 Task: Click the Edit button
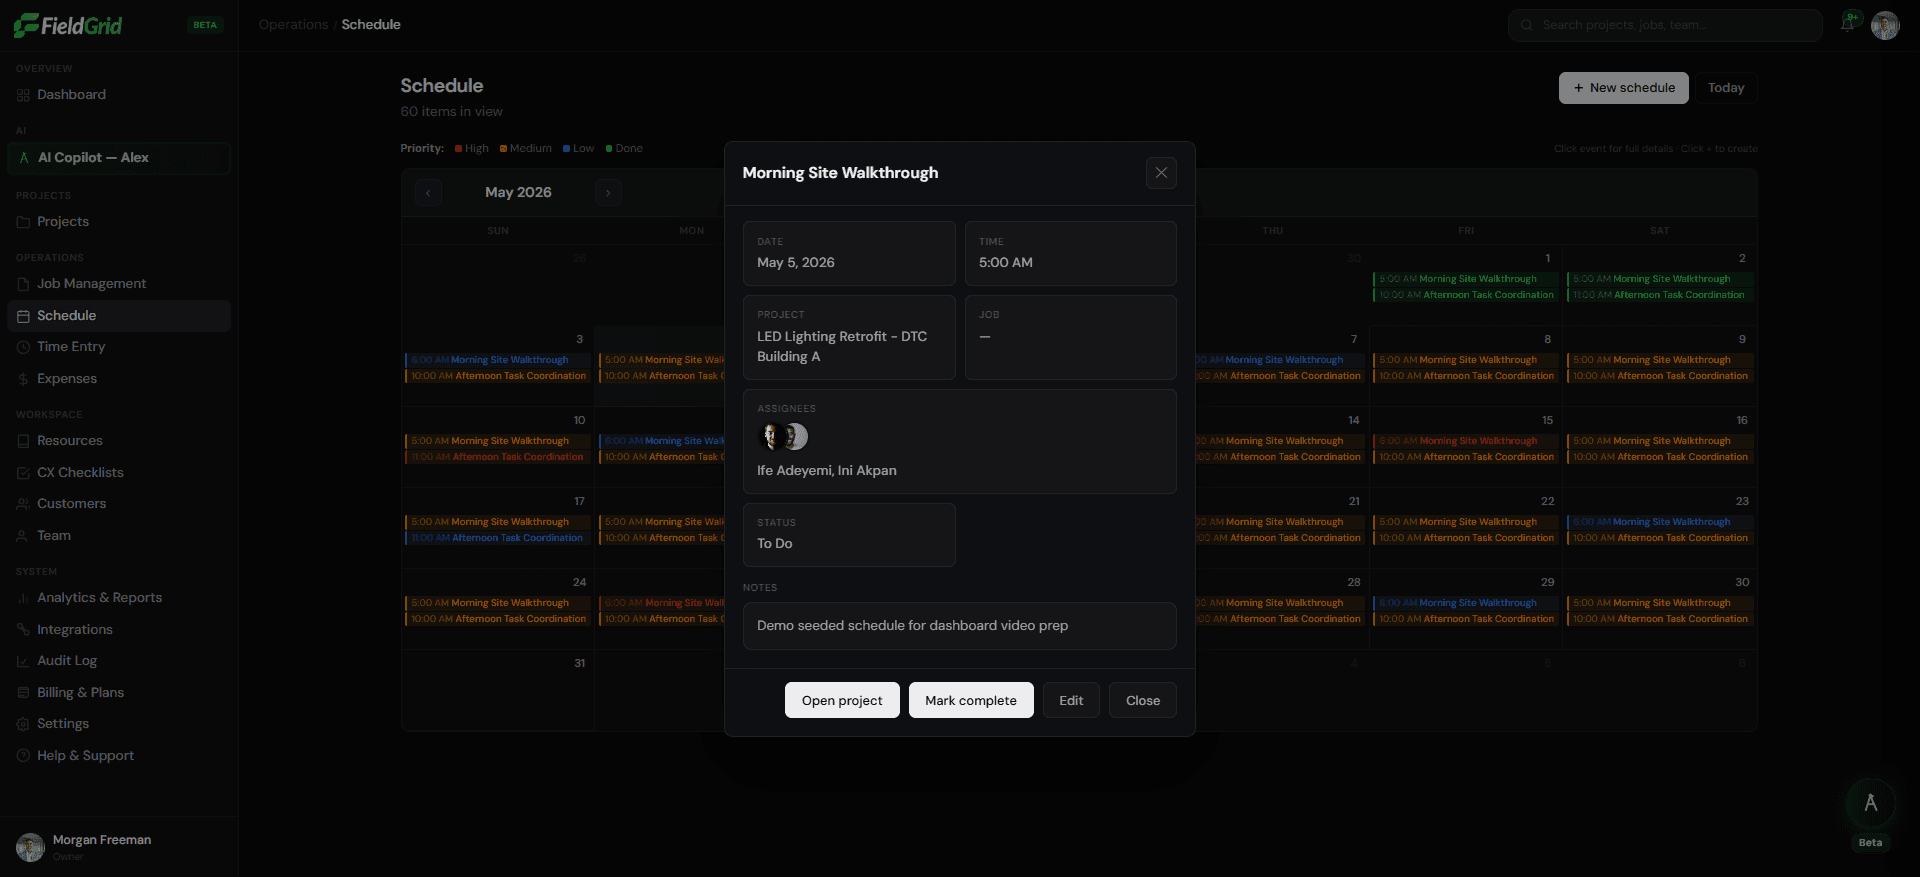(1071, 700)
